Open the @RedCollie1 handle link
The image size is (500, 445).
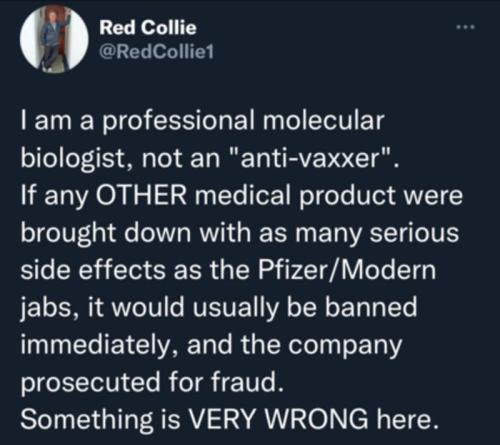pyautogui.click(x=156, y=52)
